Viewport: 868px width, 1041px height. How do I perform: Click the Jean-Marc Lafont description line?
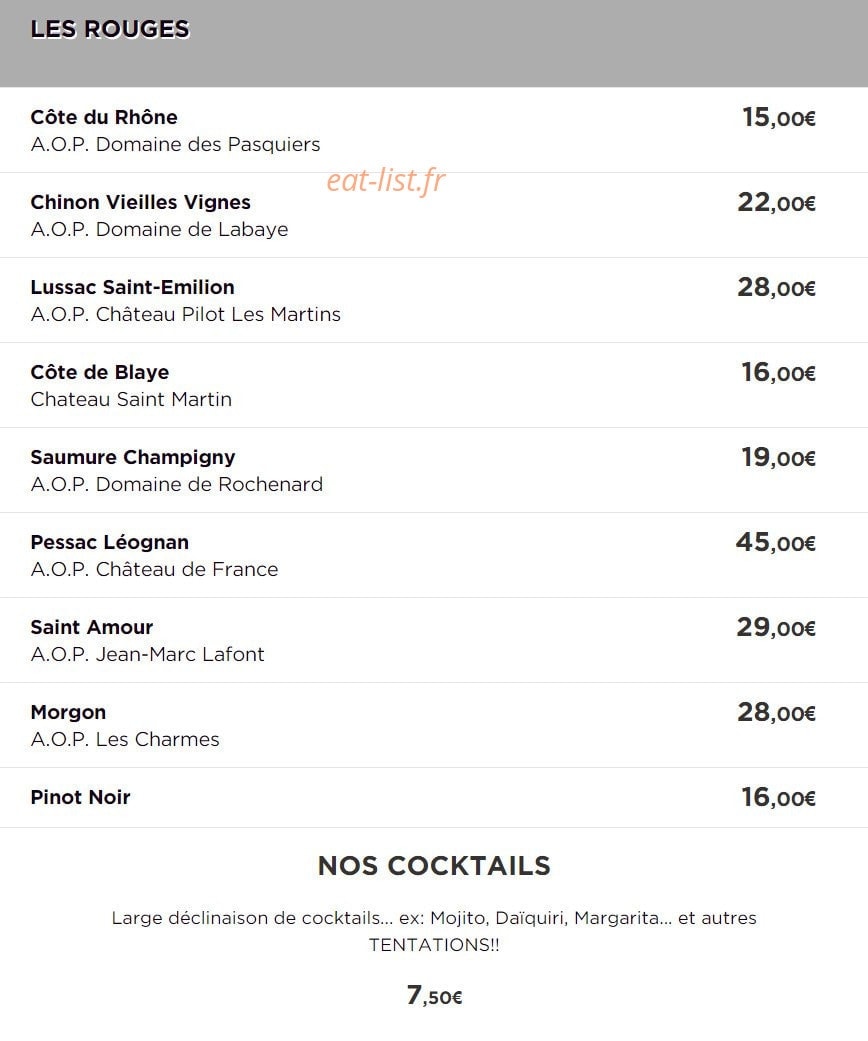pos(147,655)
